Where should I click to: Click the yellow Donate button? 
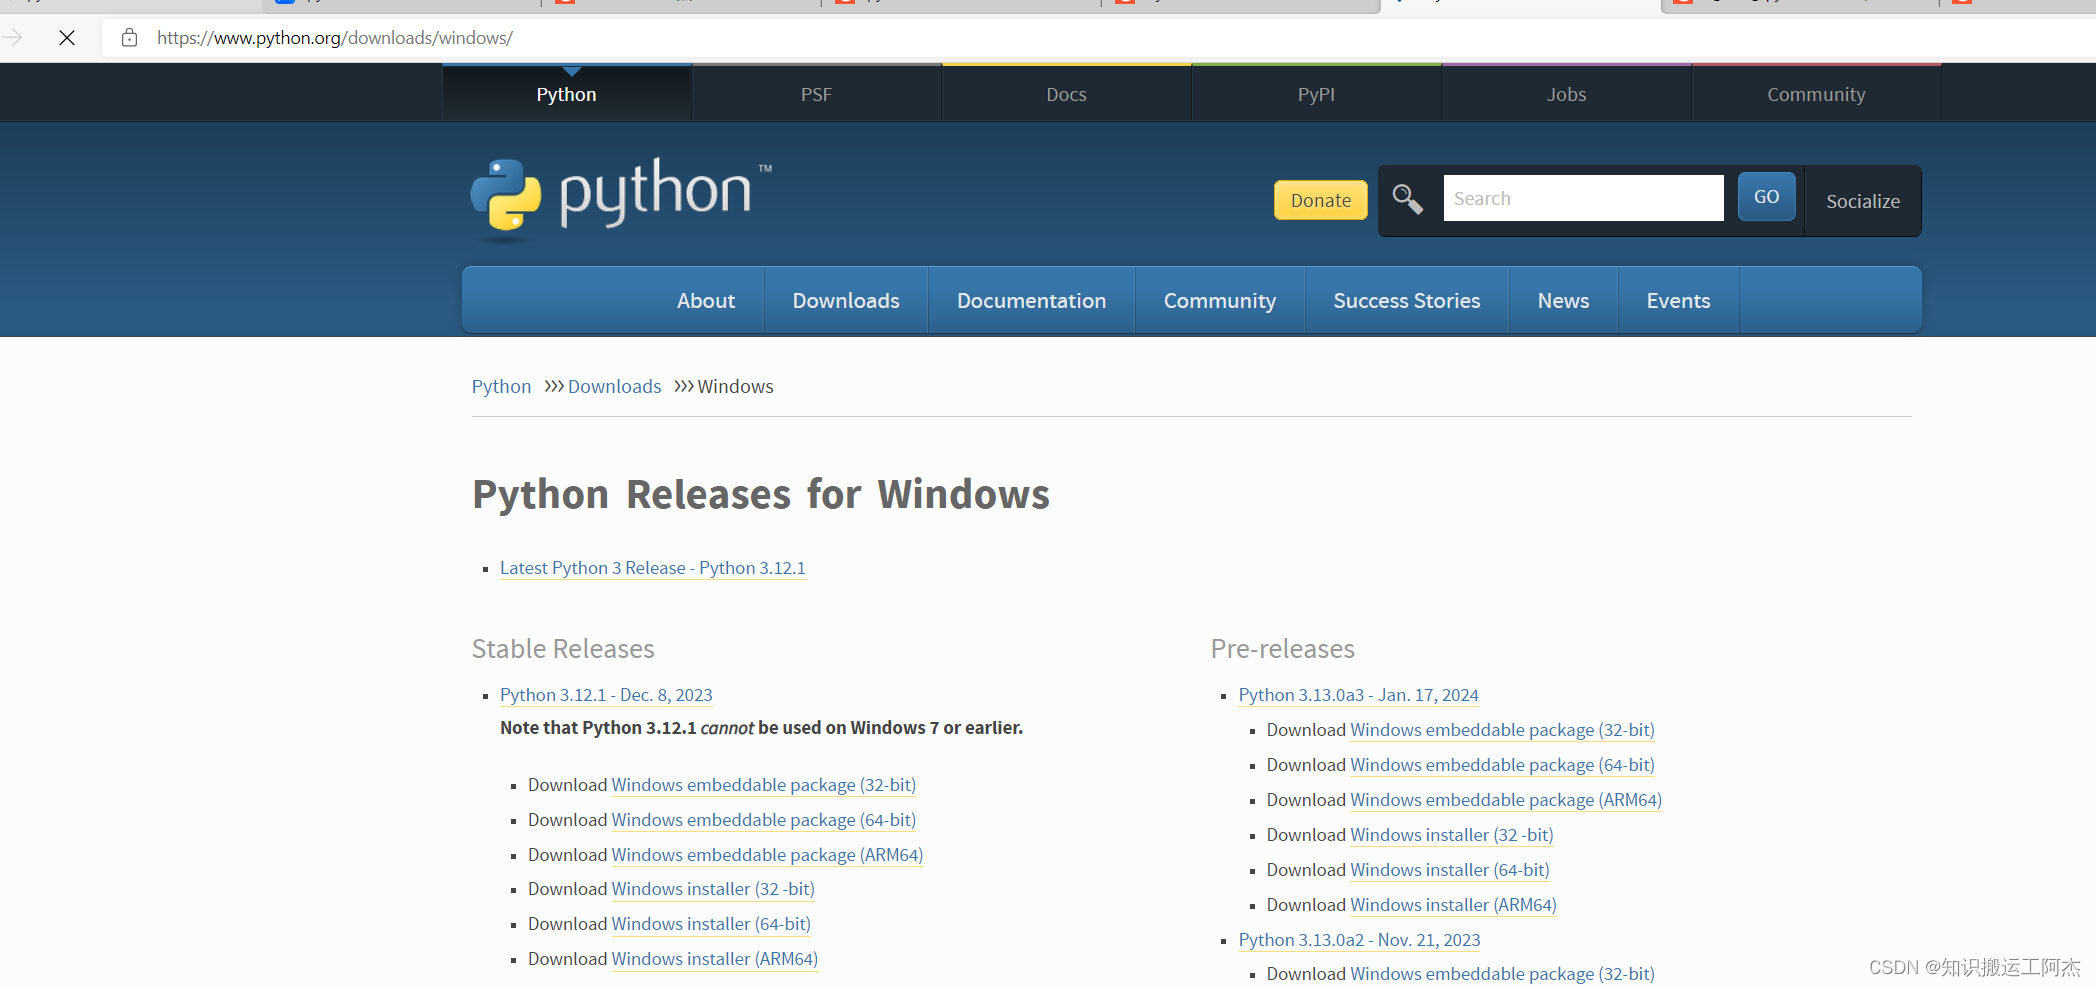point(1320,200)
